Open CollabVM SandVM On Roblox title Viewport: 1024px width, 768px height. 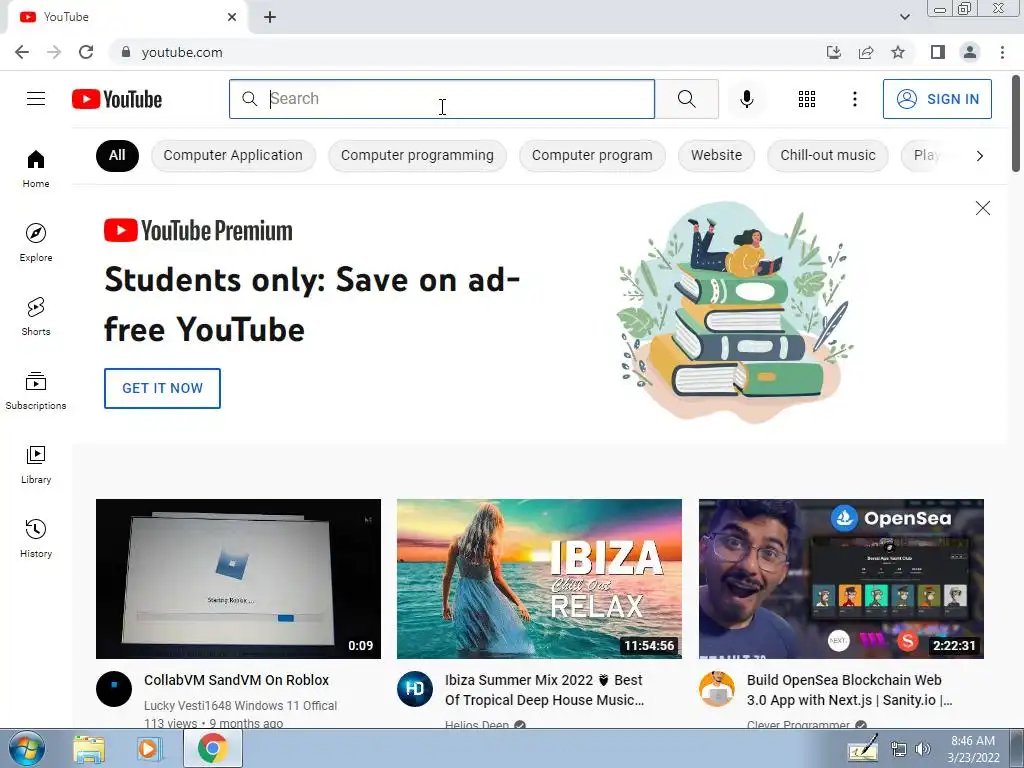point(236,680)
